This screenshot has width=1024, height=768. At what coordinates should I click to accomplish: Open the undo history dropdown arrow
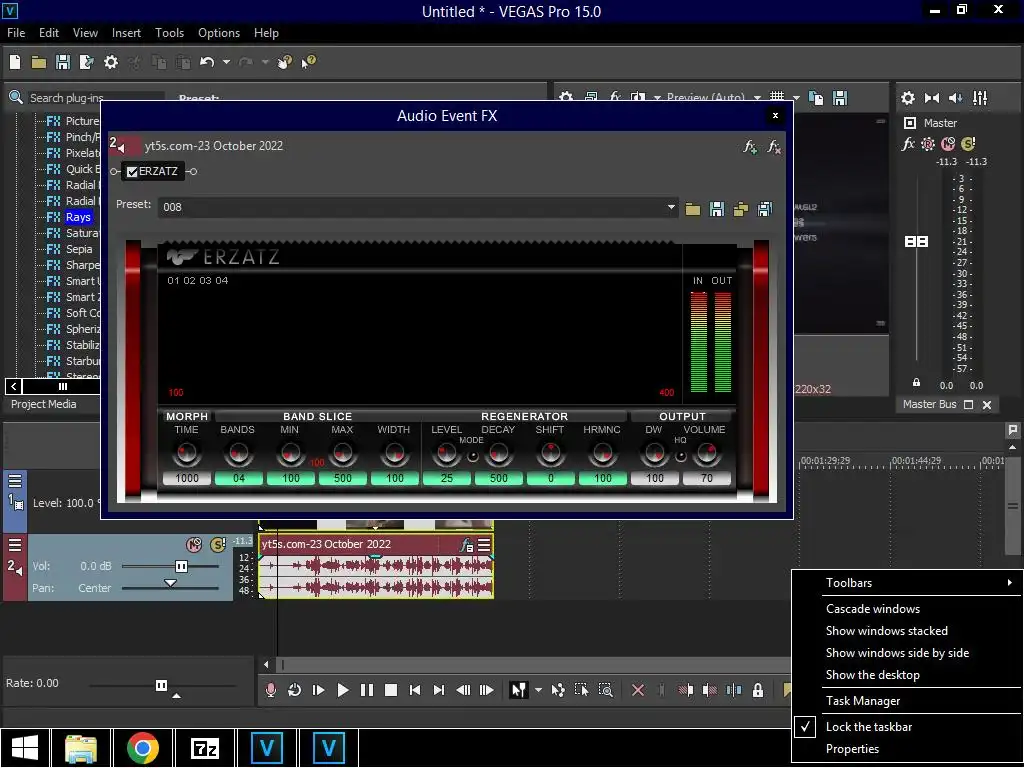226,62
